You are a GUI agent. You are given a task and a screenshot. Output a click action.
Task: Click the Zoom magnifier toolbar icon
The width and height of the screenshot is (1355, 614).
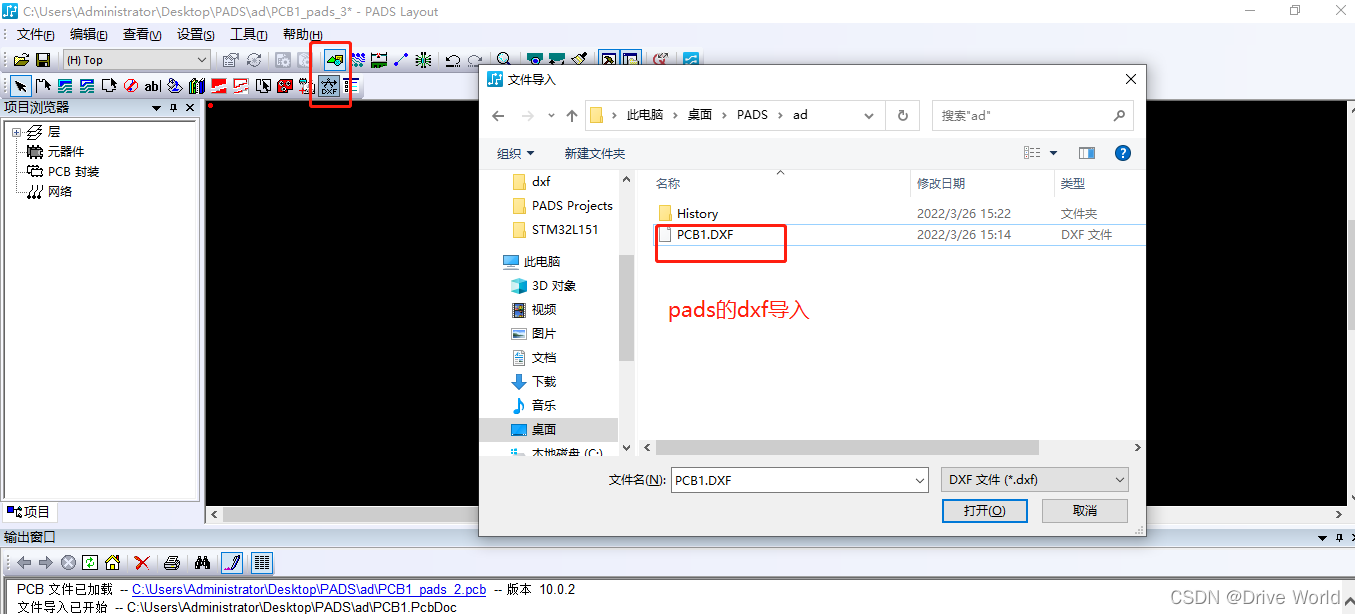coord(504,60)
